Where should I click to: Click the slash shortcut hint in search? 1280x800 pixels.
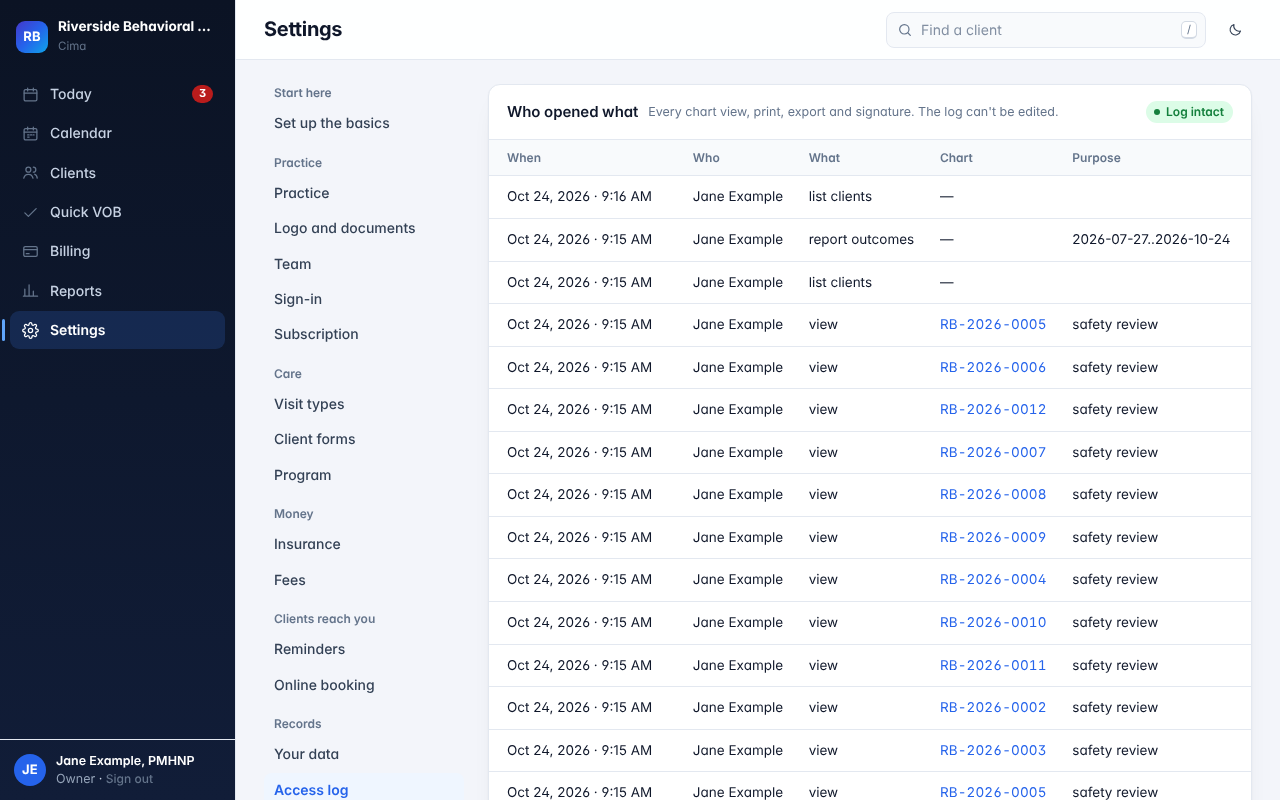1189,30
